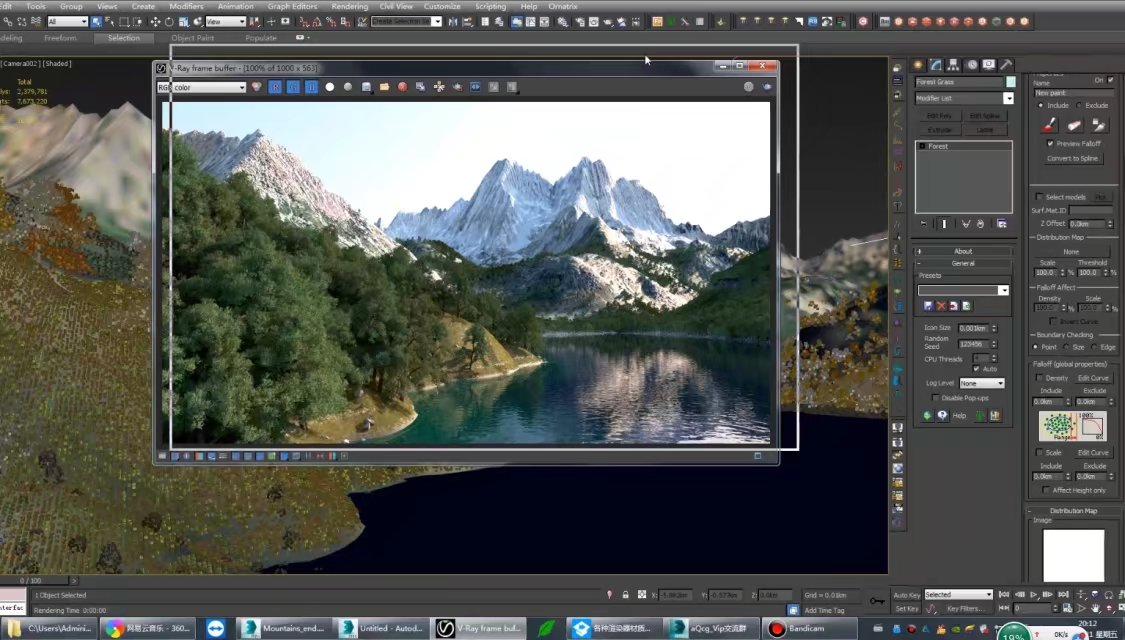Toggle red channel in V-Ray frame buffer
The image size is (1125, 640).
pyautogui.click(x=274, y=87)
